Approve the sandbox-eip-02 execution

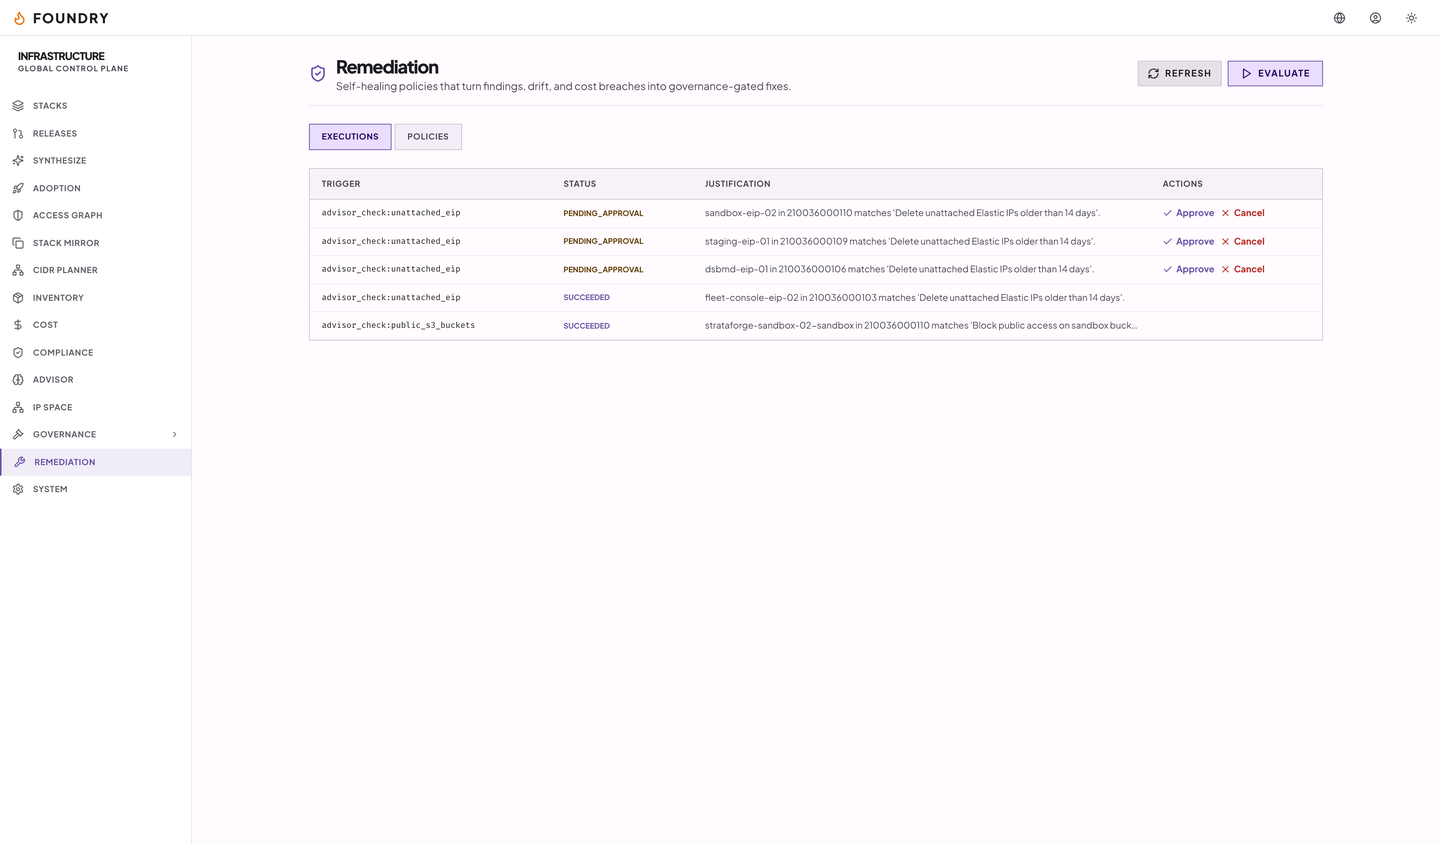click(x=1188, y=213)
